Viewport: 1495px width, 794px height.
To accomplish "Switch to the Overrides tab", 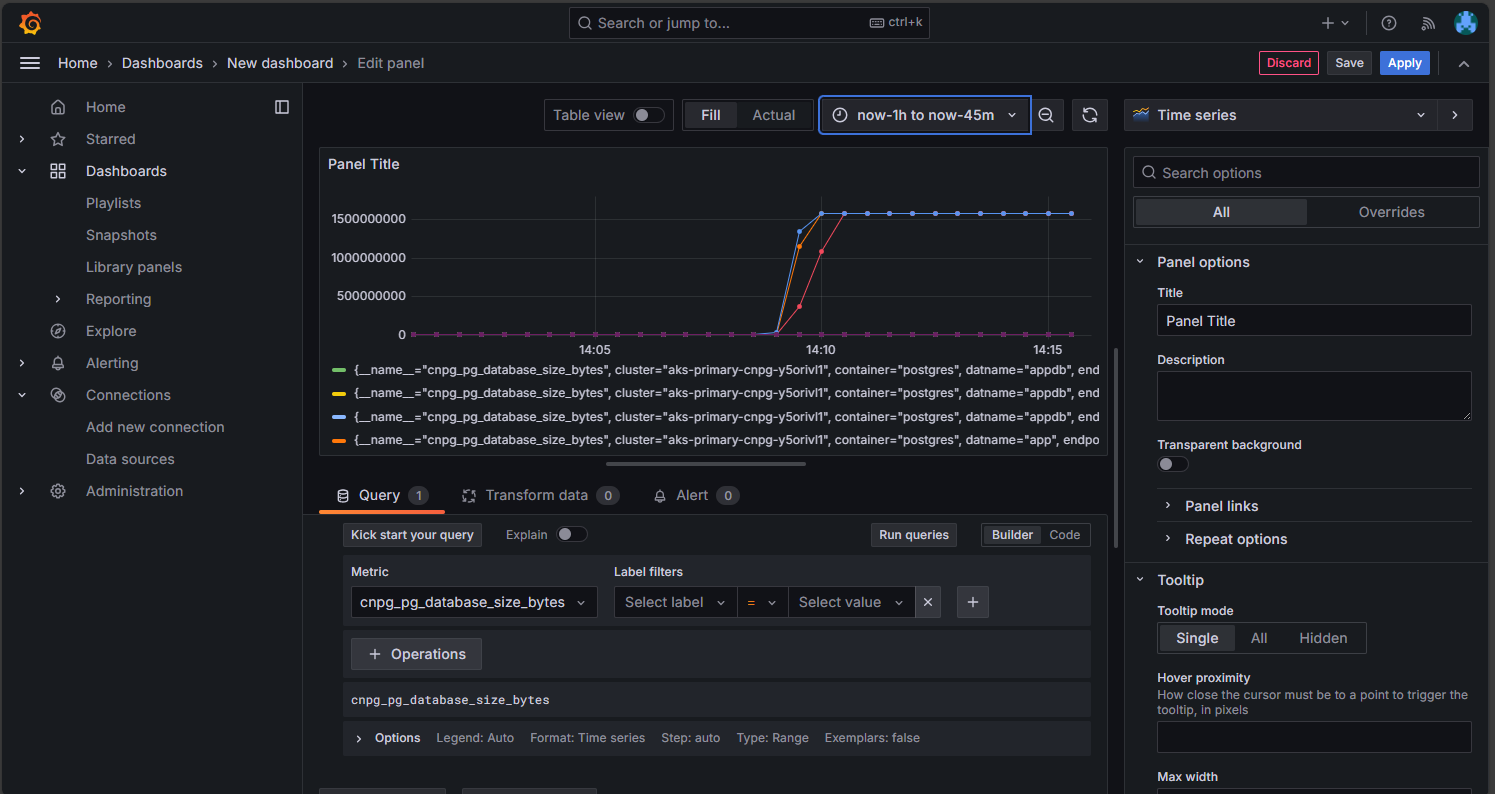I will (1391, 212).
